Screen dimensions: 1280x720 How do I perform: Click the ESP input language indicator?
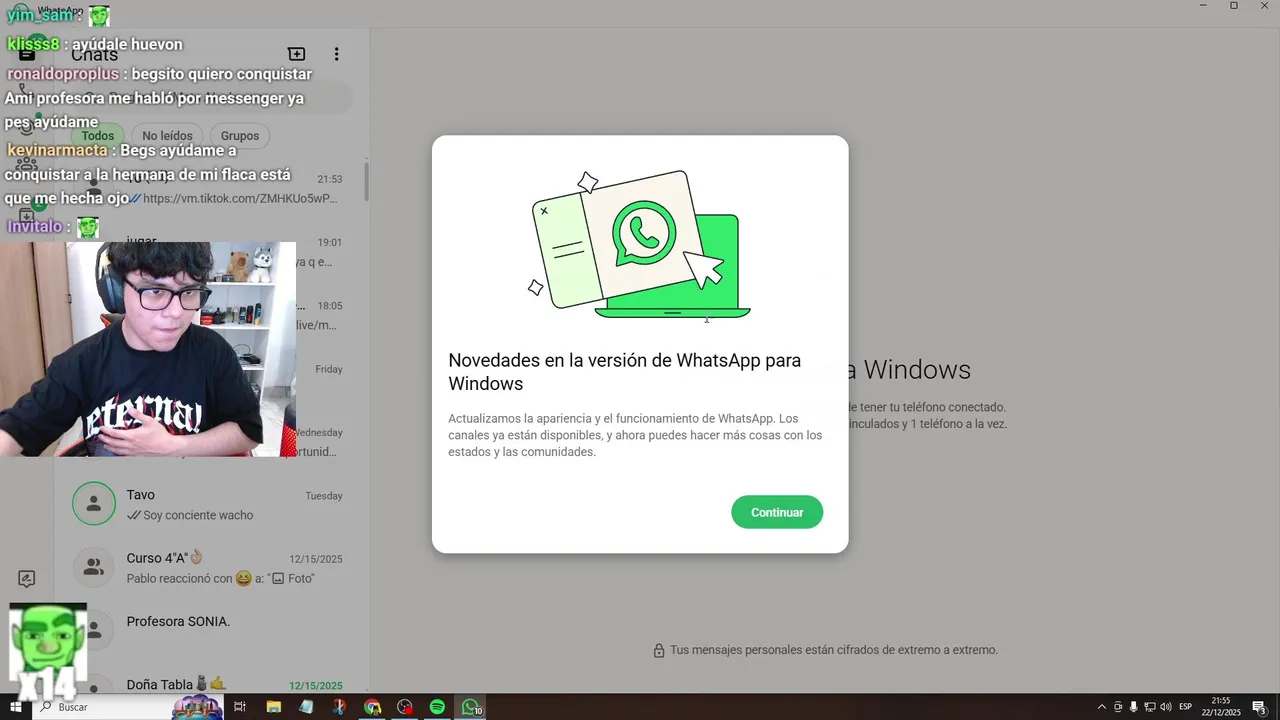[1186, 707]
